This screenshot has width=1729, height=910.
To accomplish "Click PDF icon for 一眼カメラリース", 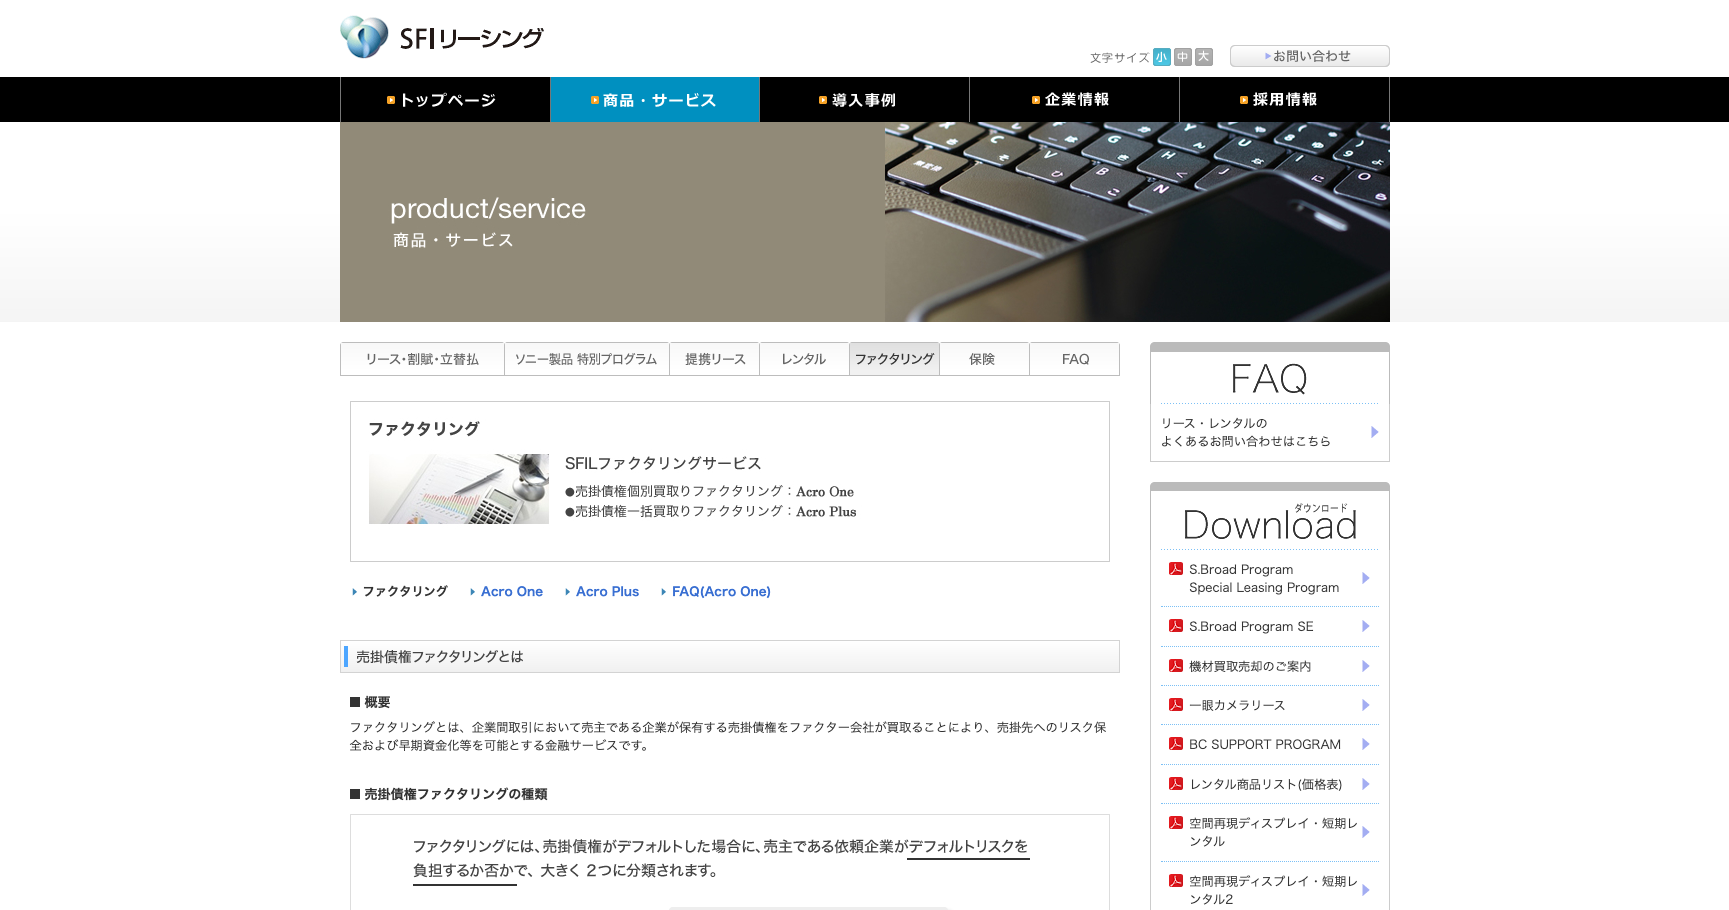I will [1176, 704].
